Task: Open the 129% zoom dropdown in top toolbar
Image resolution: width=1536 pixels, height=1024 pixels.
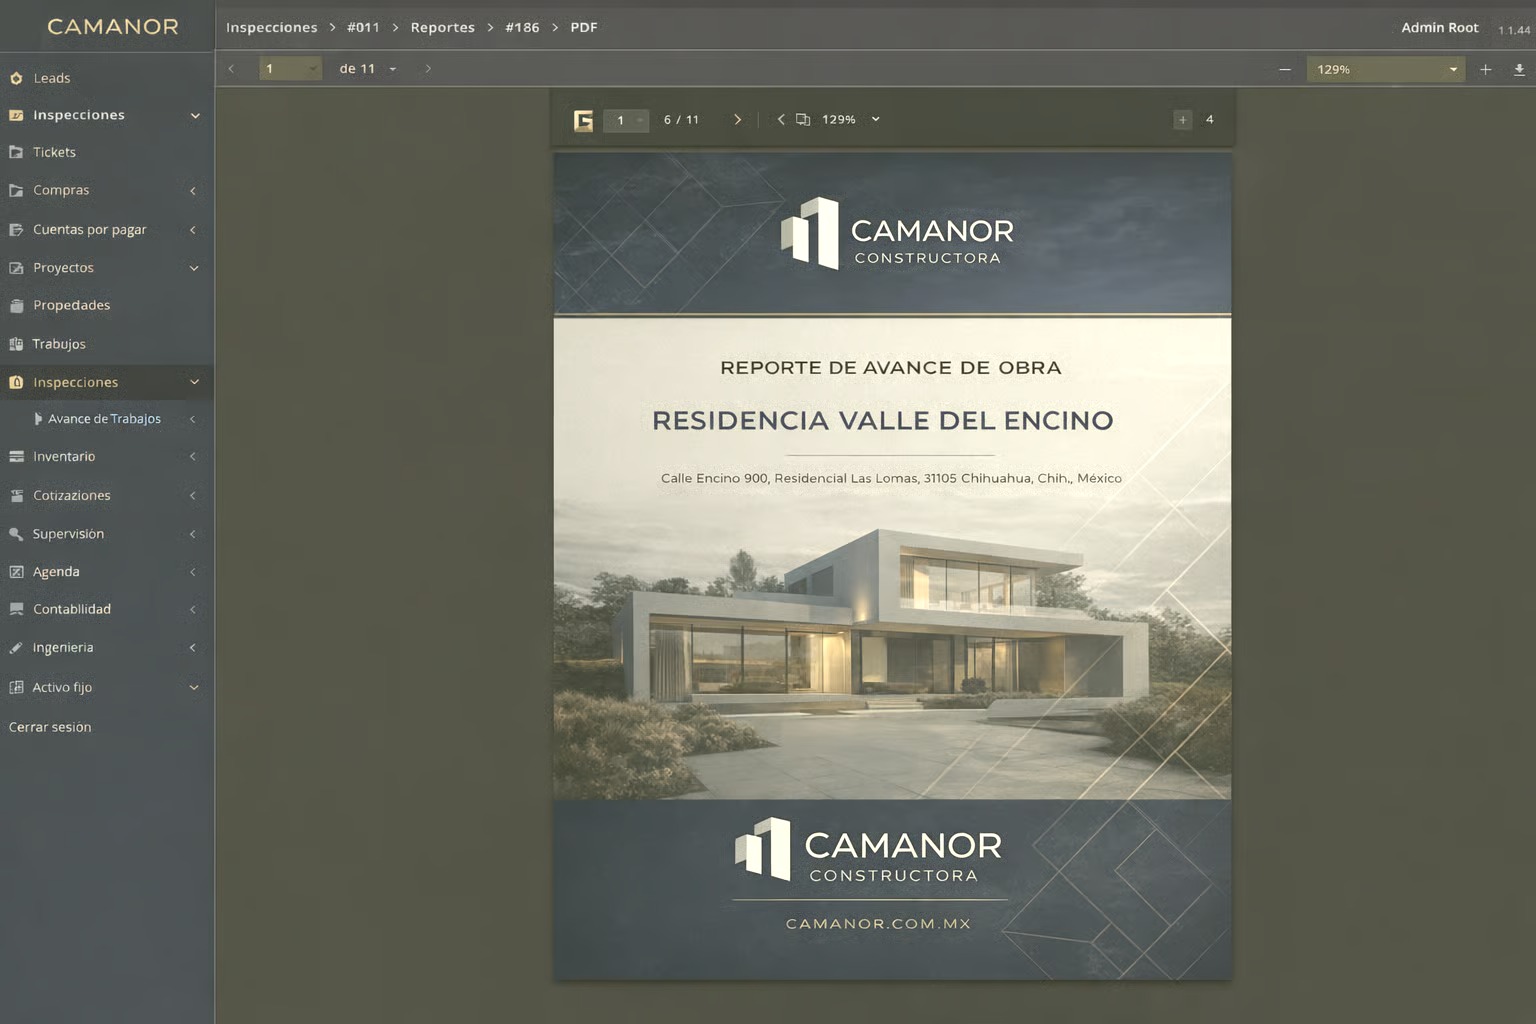Action: tap(1386, 69)
